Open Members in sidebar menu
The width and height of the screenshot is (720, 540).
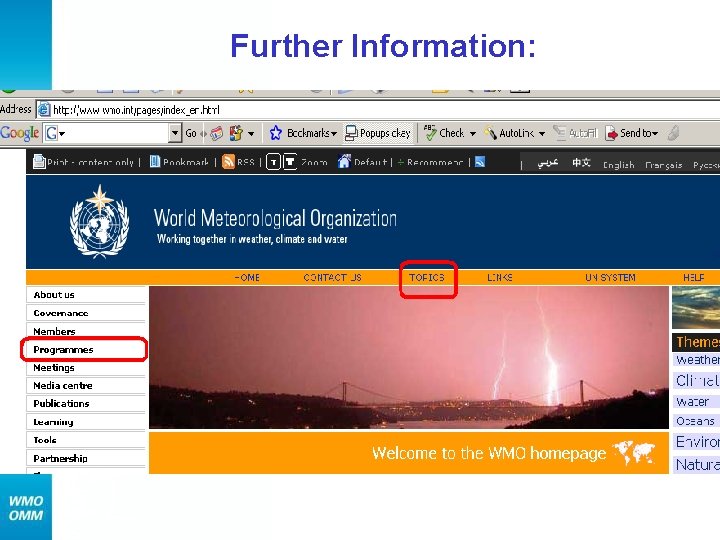pyautogui.click(x=86, y=331)
